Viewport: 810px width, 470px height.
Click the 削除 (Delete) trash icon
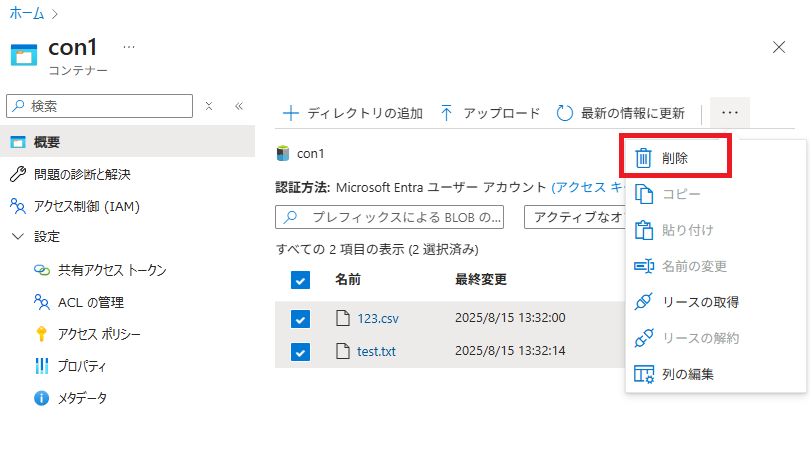click(645, 158)
